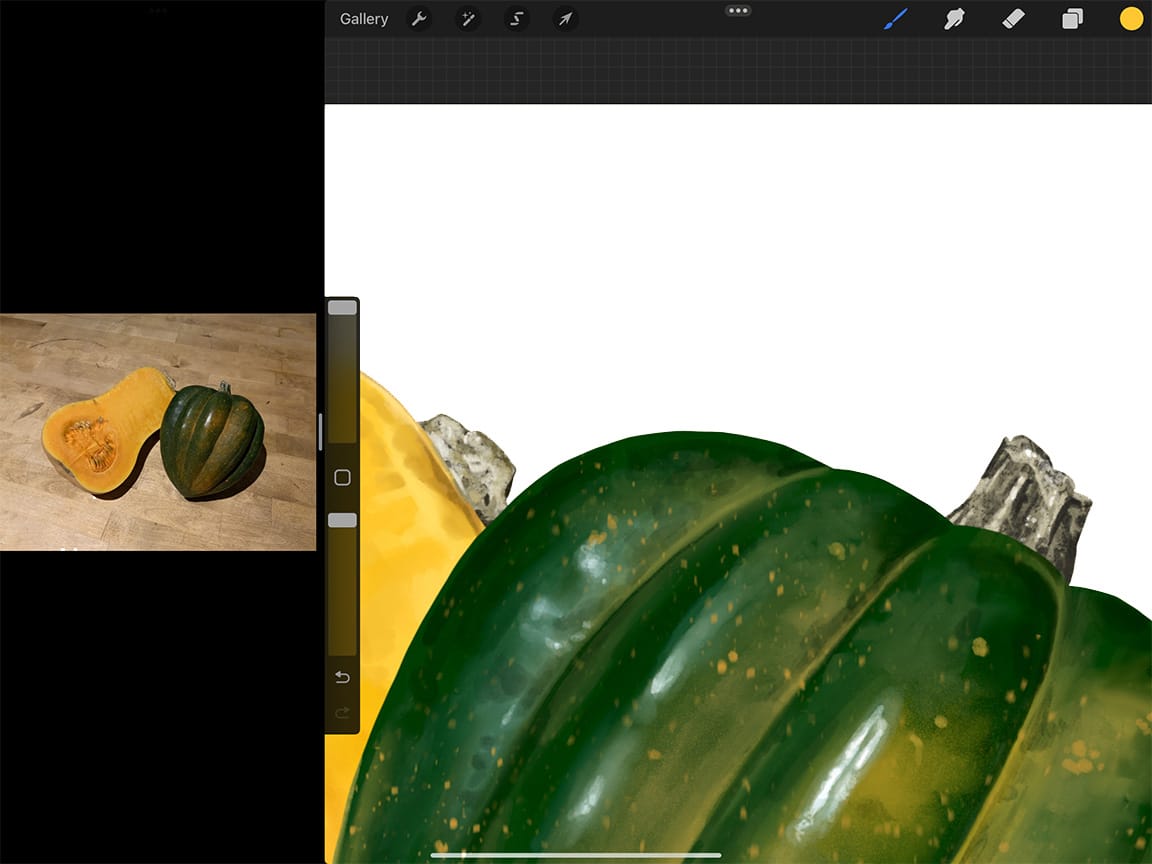The width and height of the screenshot is (1152, 864).
Task: Open the Layers panel
Action: point(1073,18)
